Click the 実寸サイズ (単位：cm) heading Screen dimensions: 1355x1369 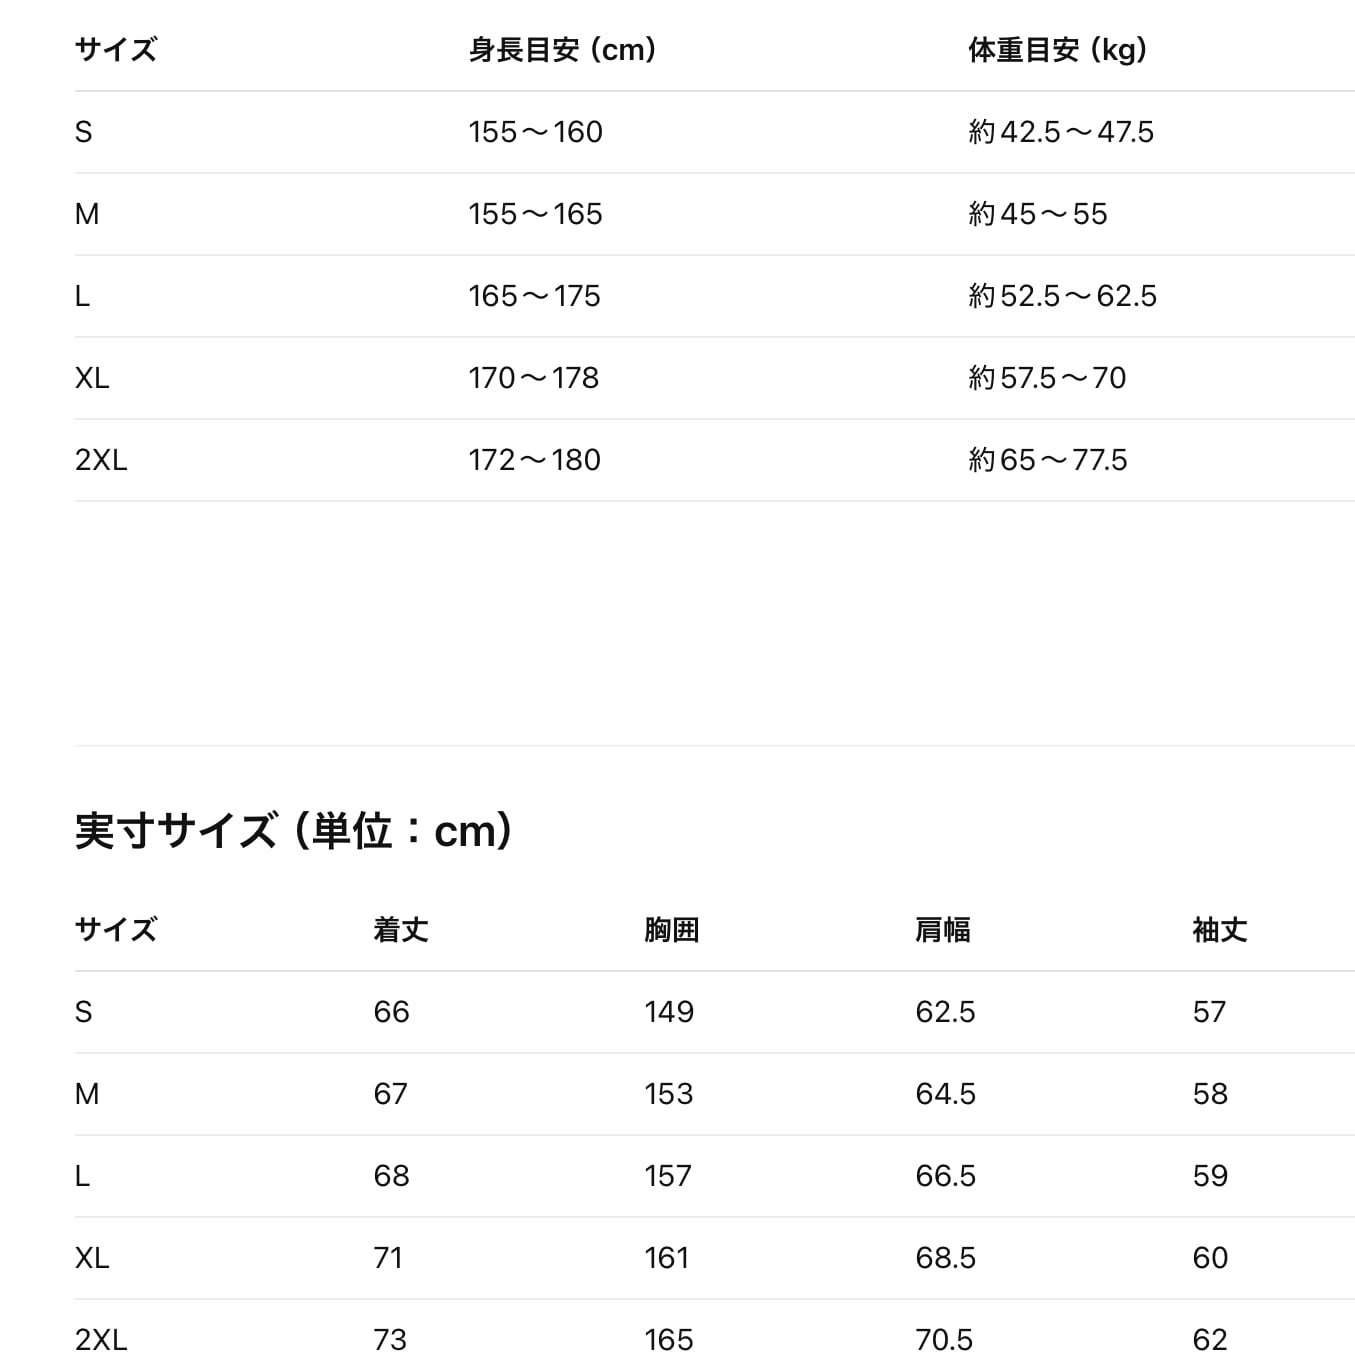click(294, 831)
